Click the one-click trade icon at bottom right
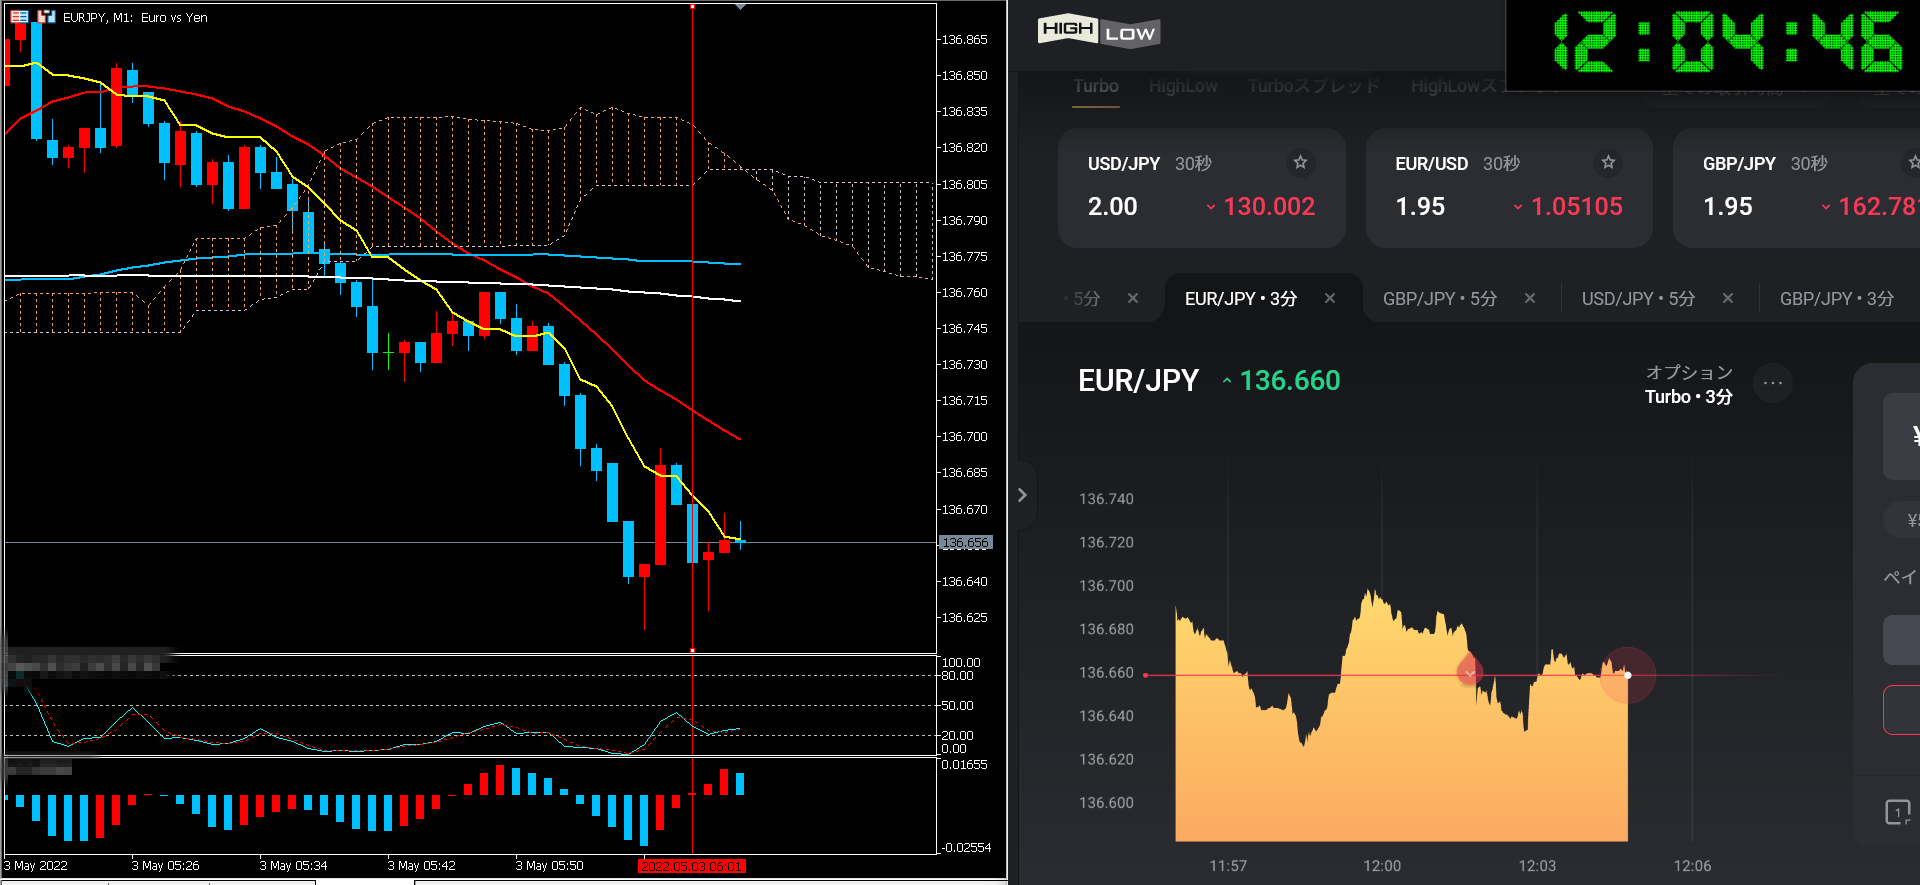The width and height of the screenshot is (1920, 885). pos(1897,812)
